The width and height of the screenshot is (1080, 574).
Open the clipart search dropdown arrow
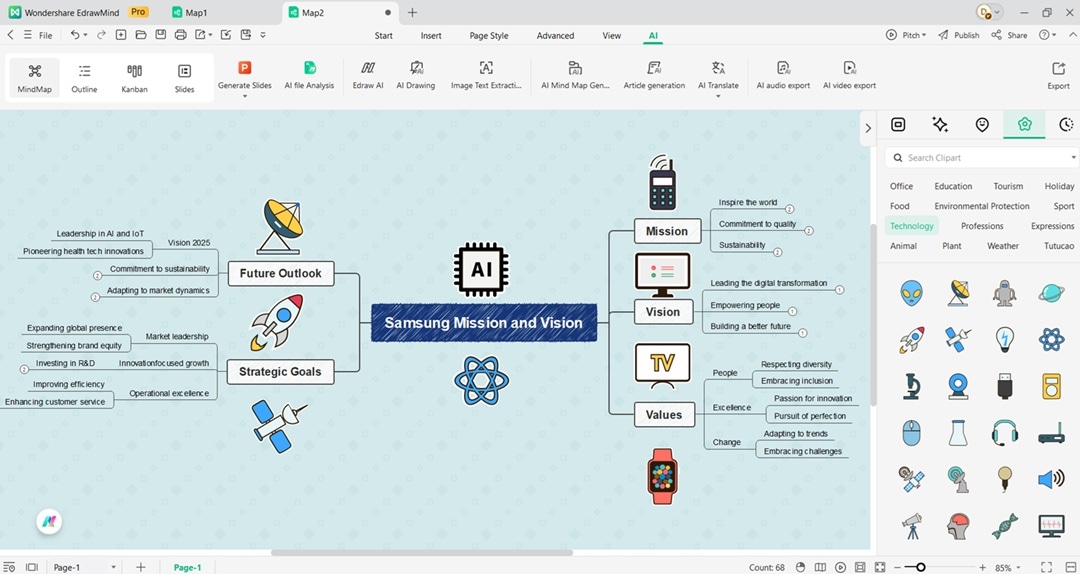click(x=1073, y=158)
